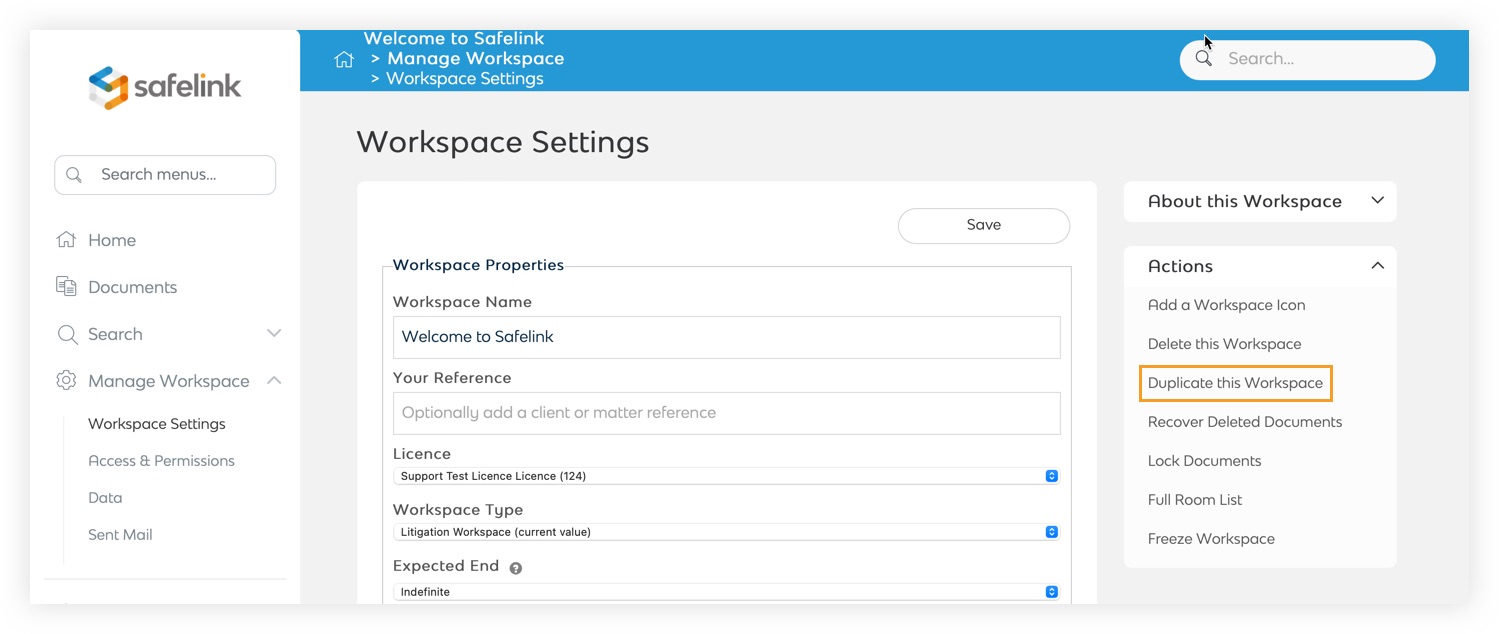The height and width of the screenshot is (634, 1499).
Task: Open the Workspace Type dropdown
Action: click(x=726, y=532)
